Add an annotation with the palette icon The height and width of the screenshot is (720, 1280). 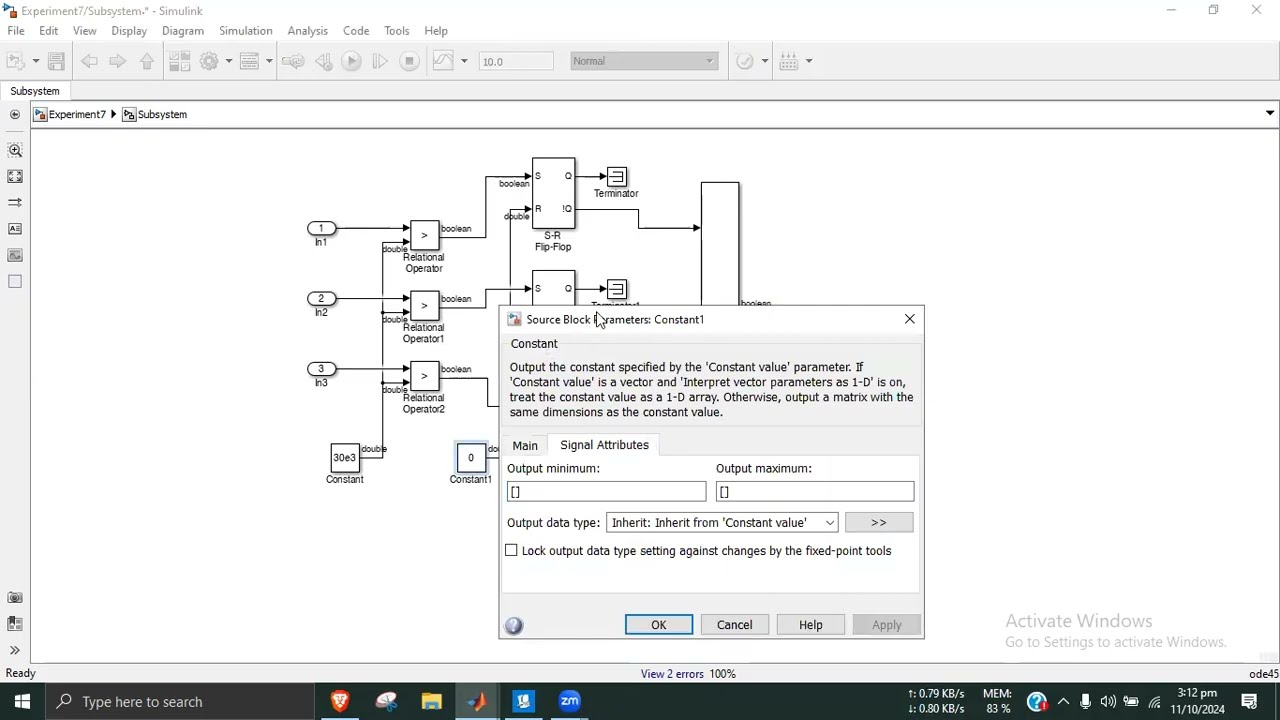coord(15,229)
